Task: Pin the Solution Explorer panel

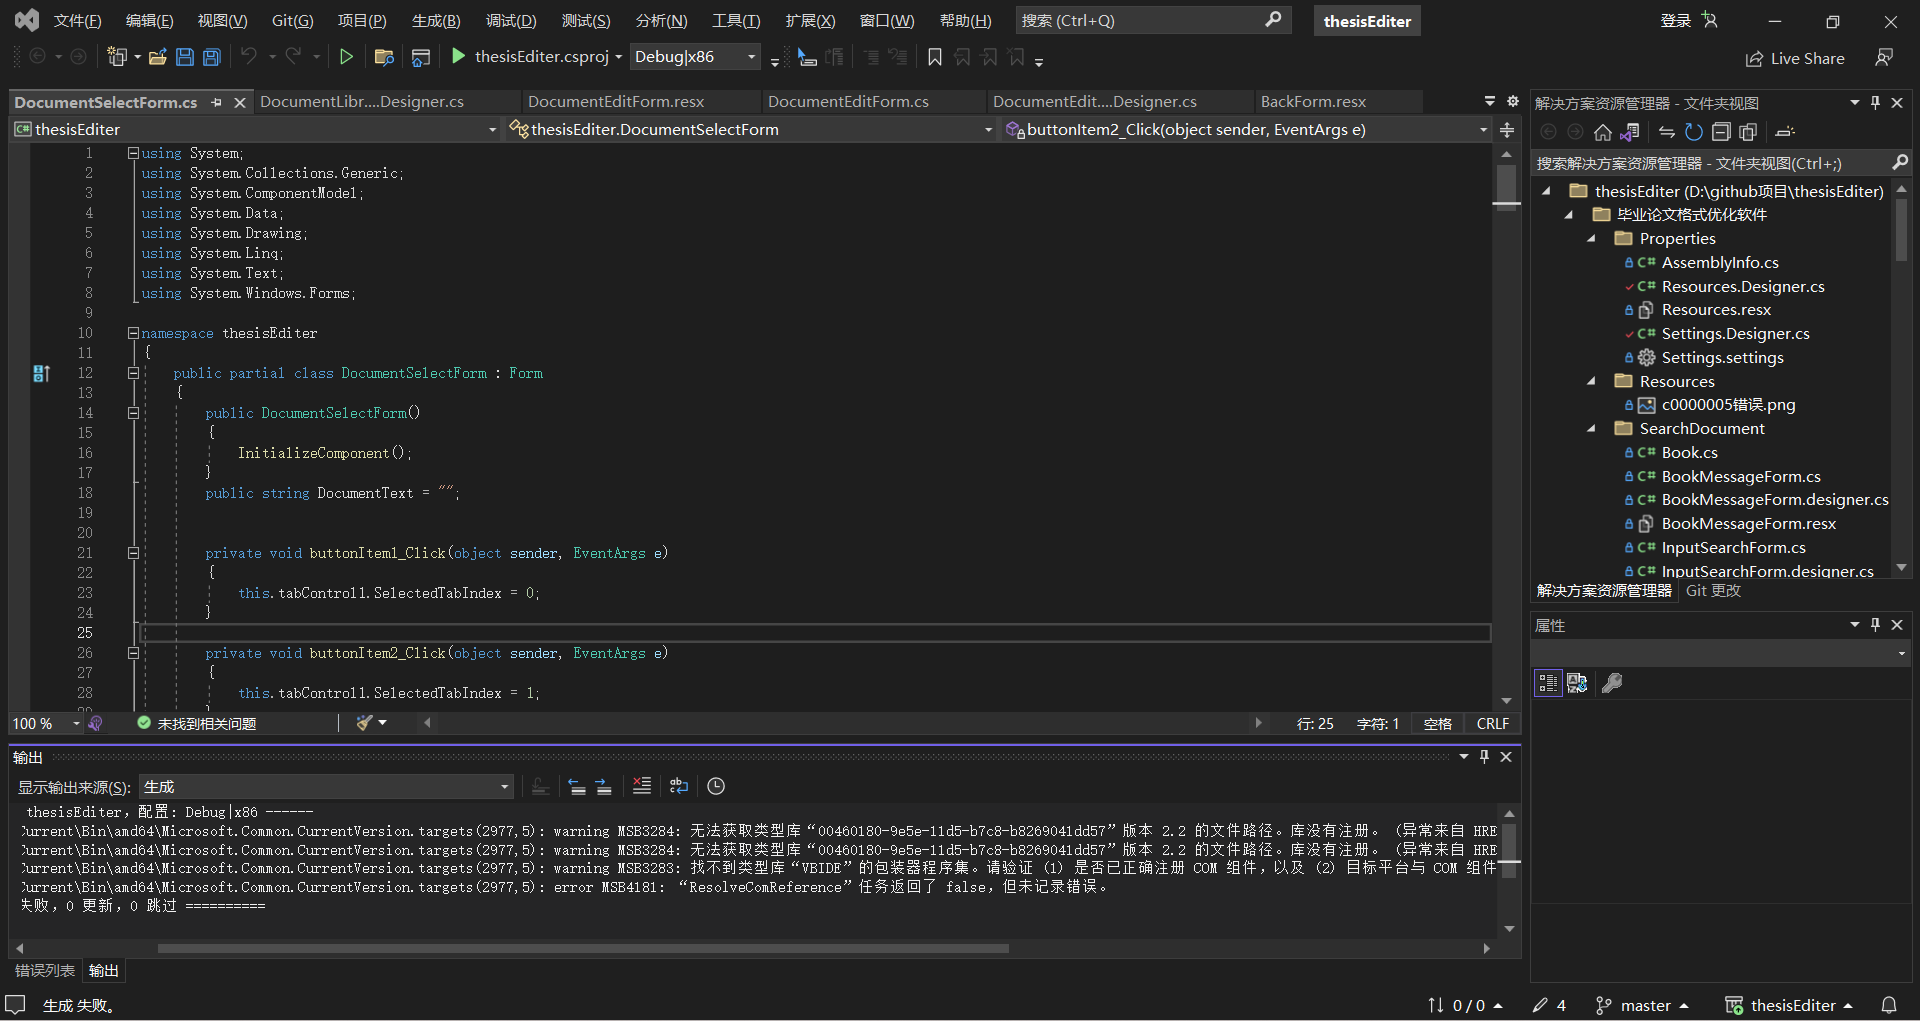Action: point(1875,102)
